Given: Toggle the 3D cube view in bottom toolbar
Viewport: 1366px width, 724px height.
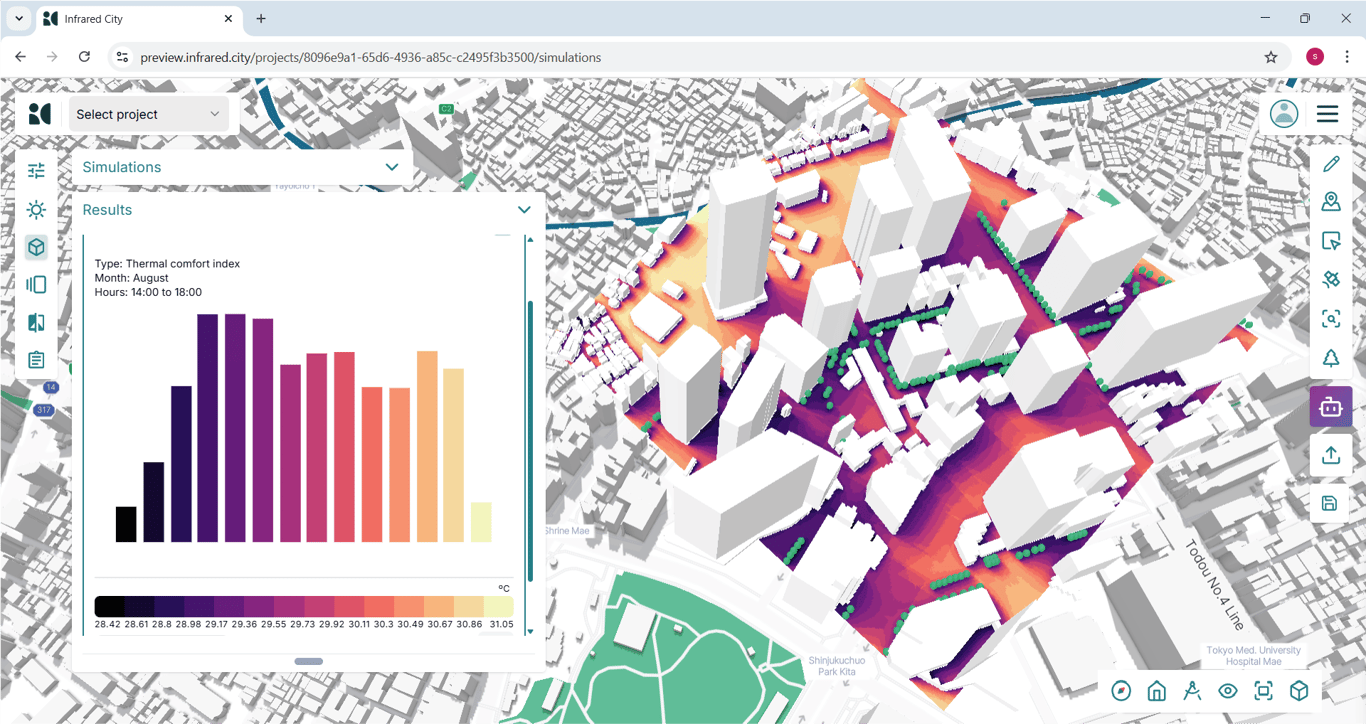Looking at the screenshot, I should point(1299,691).
